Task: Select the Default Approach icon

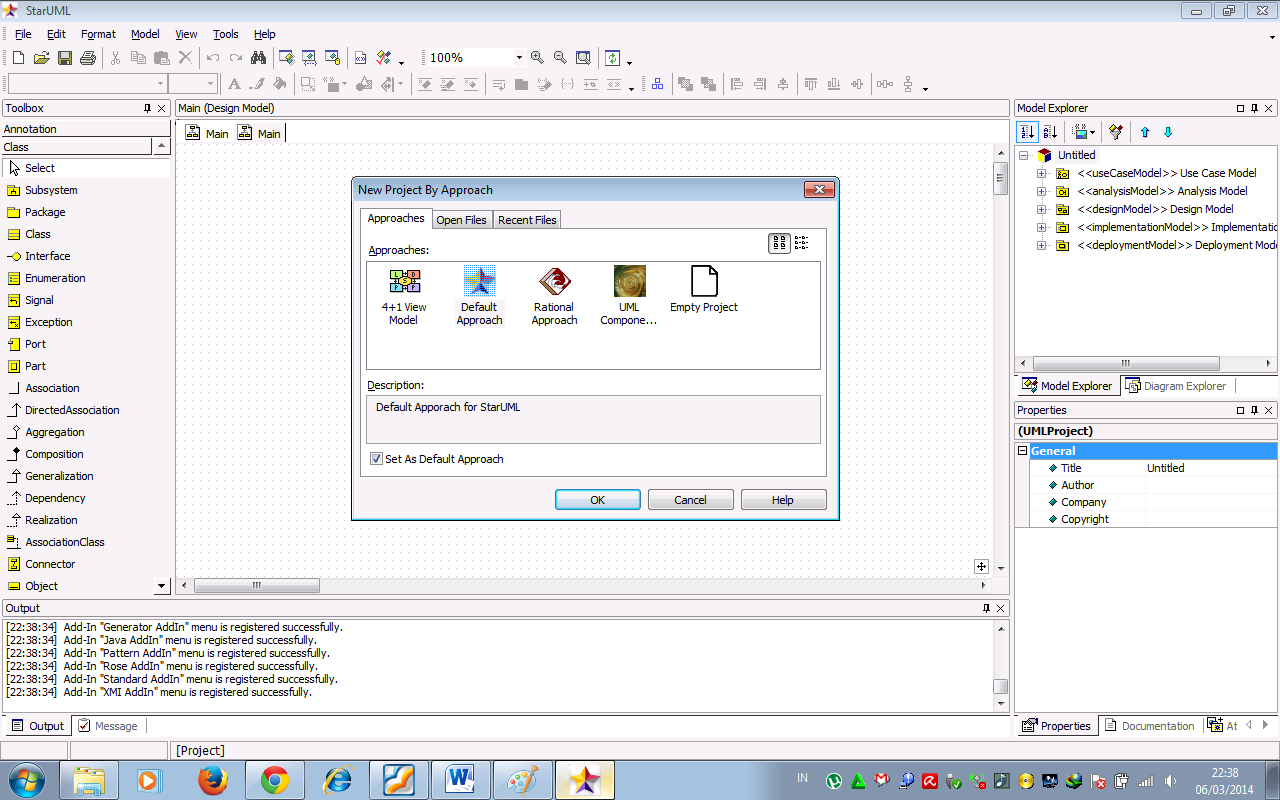Action: [479, 296]
